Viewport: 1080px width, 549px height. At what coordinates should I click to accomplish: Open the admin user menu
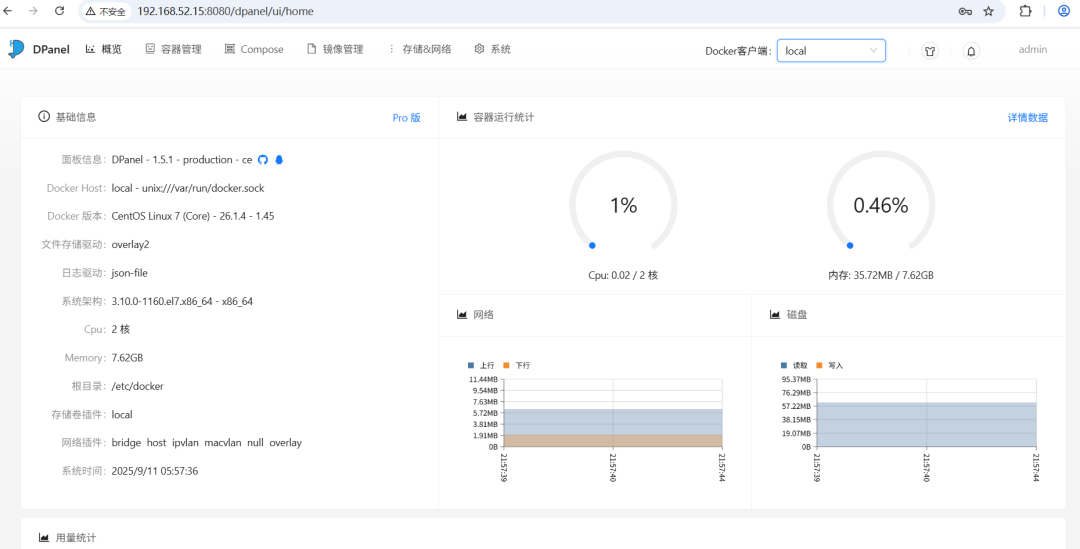pyautogui.click(x=1032, y=50)
